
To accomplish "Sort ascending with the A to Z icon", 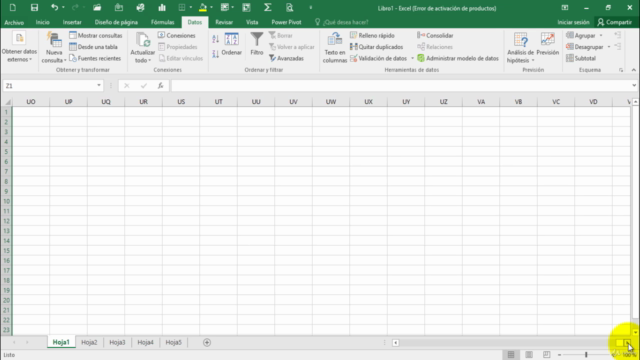I will [x=216, y=39].
